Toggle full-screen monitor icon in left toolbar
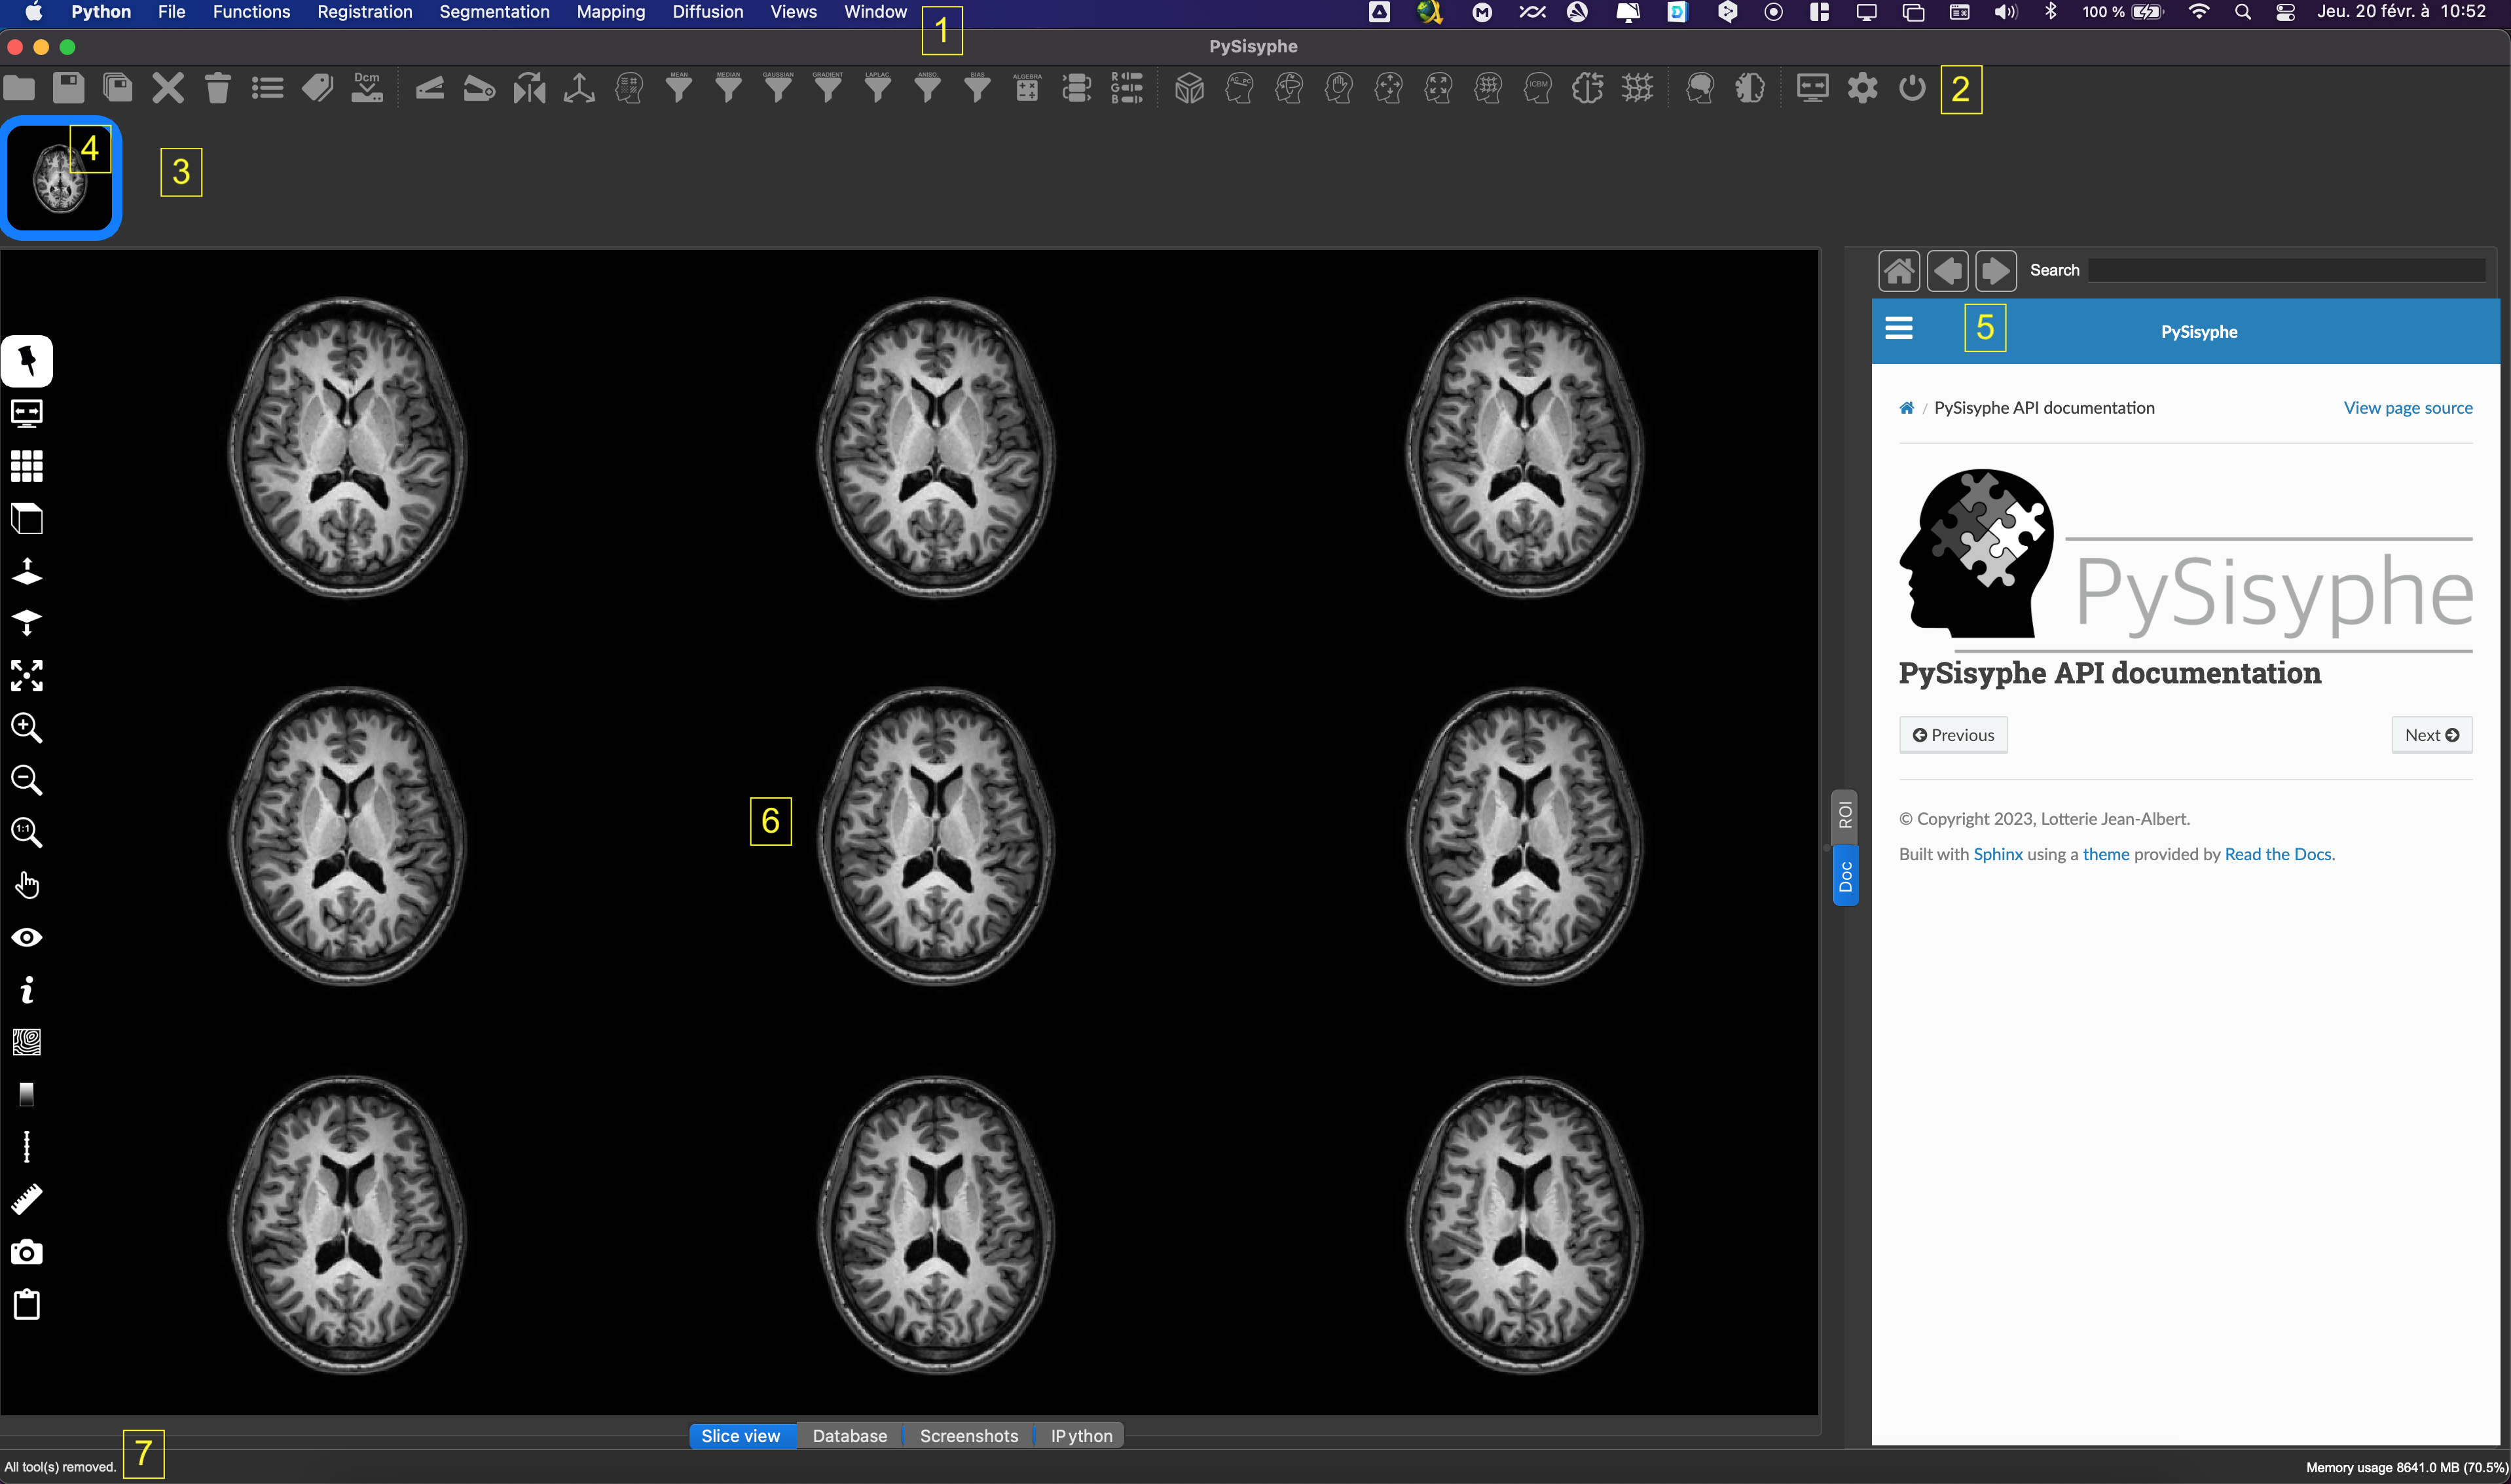The height and width of the screenshot is (1484, 2511). pyautogui.click(x=27, y=413)
